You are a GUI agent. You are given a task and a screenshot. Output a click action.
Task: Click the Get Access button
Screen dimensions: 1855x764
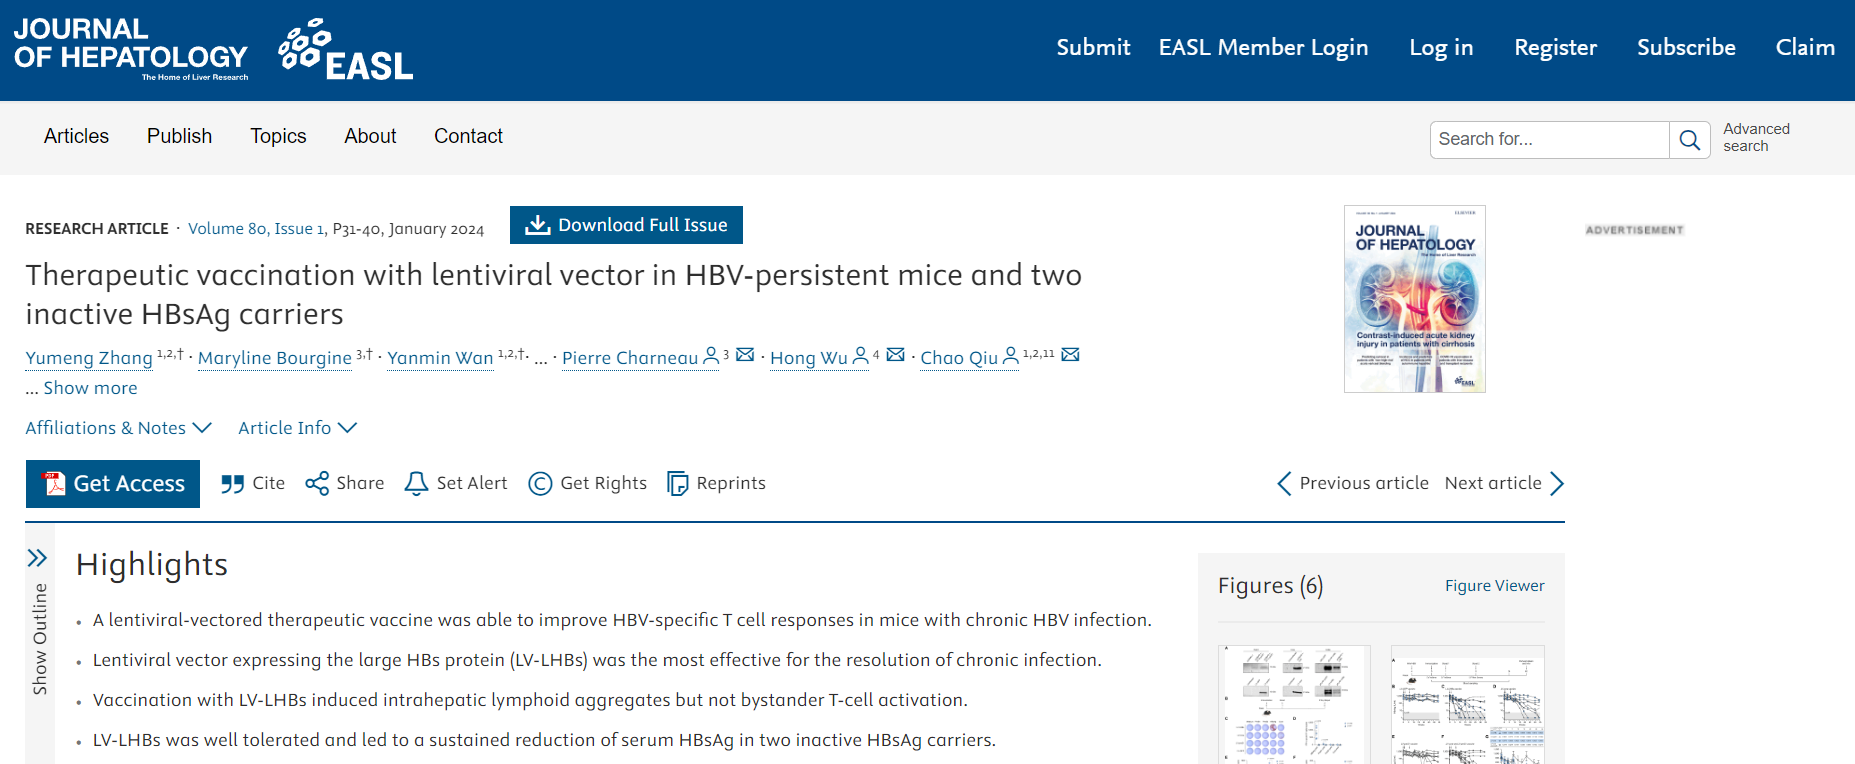[113, 484]
